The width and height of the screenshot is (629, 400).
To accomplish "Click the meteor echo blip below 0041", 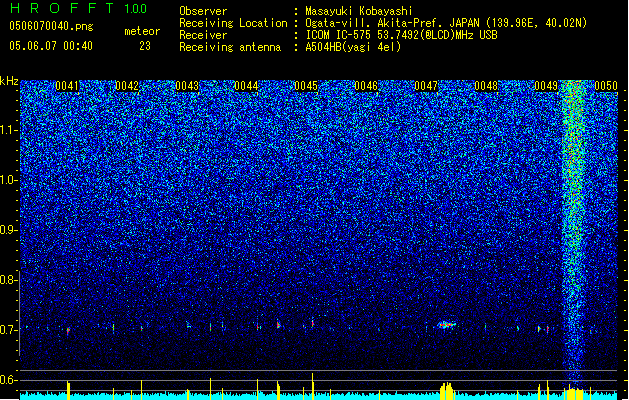I will coord(68,331).
